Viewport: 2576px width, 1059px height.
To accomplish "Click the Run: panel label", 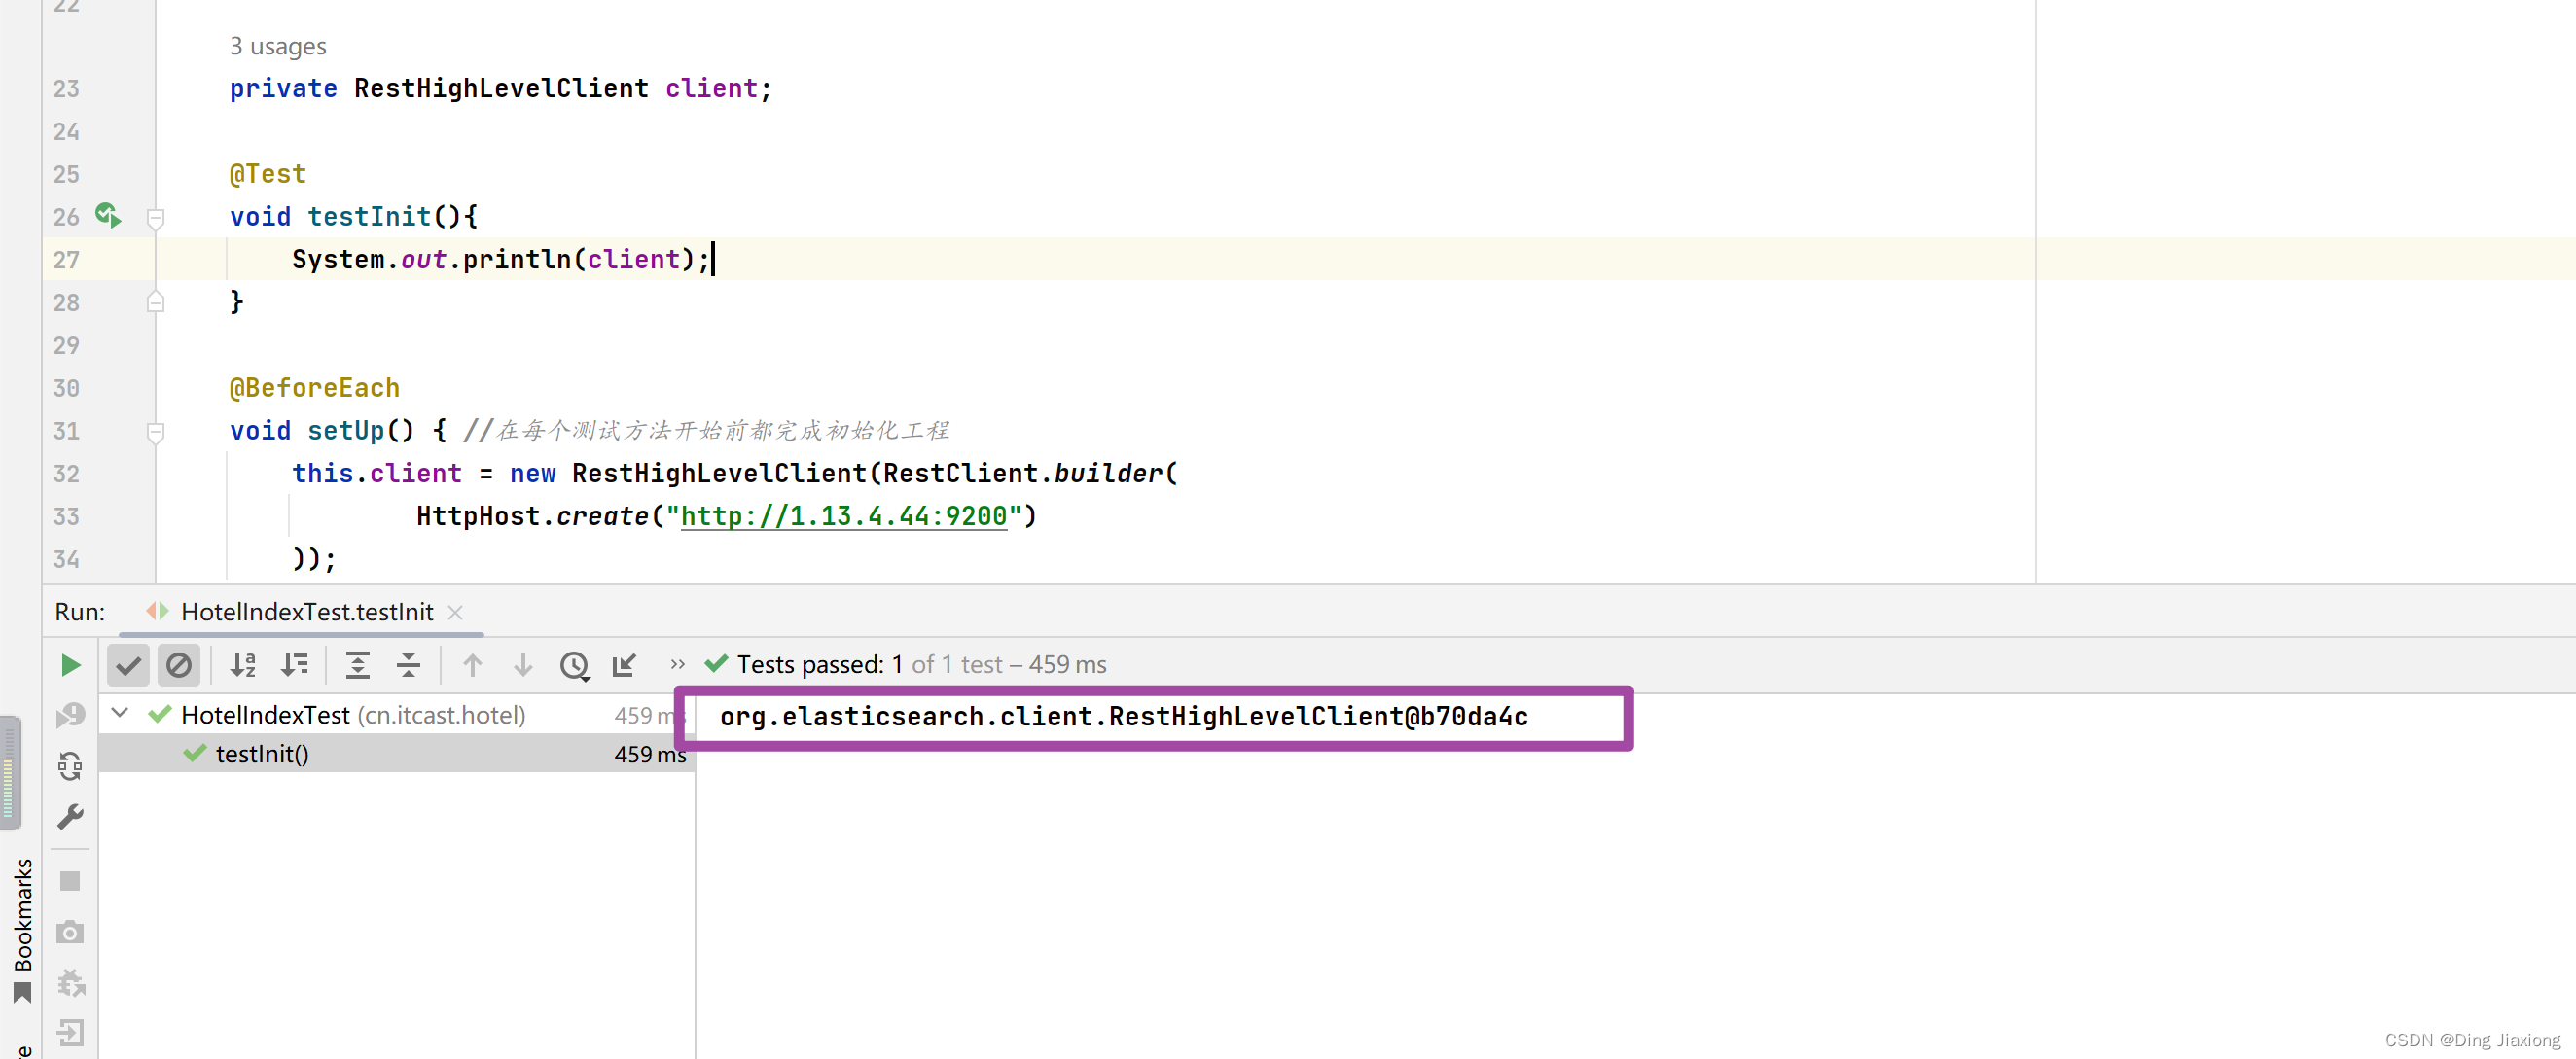I will click(80, 612).
